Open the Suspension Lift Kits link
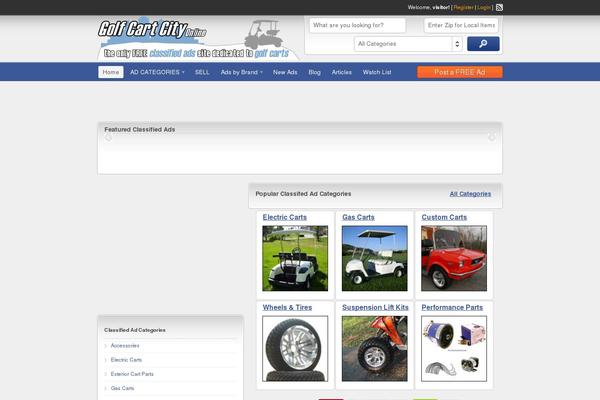Image resolution: width=600 pixels, height=400 pixels. click(x=375, y=307)
